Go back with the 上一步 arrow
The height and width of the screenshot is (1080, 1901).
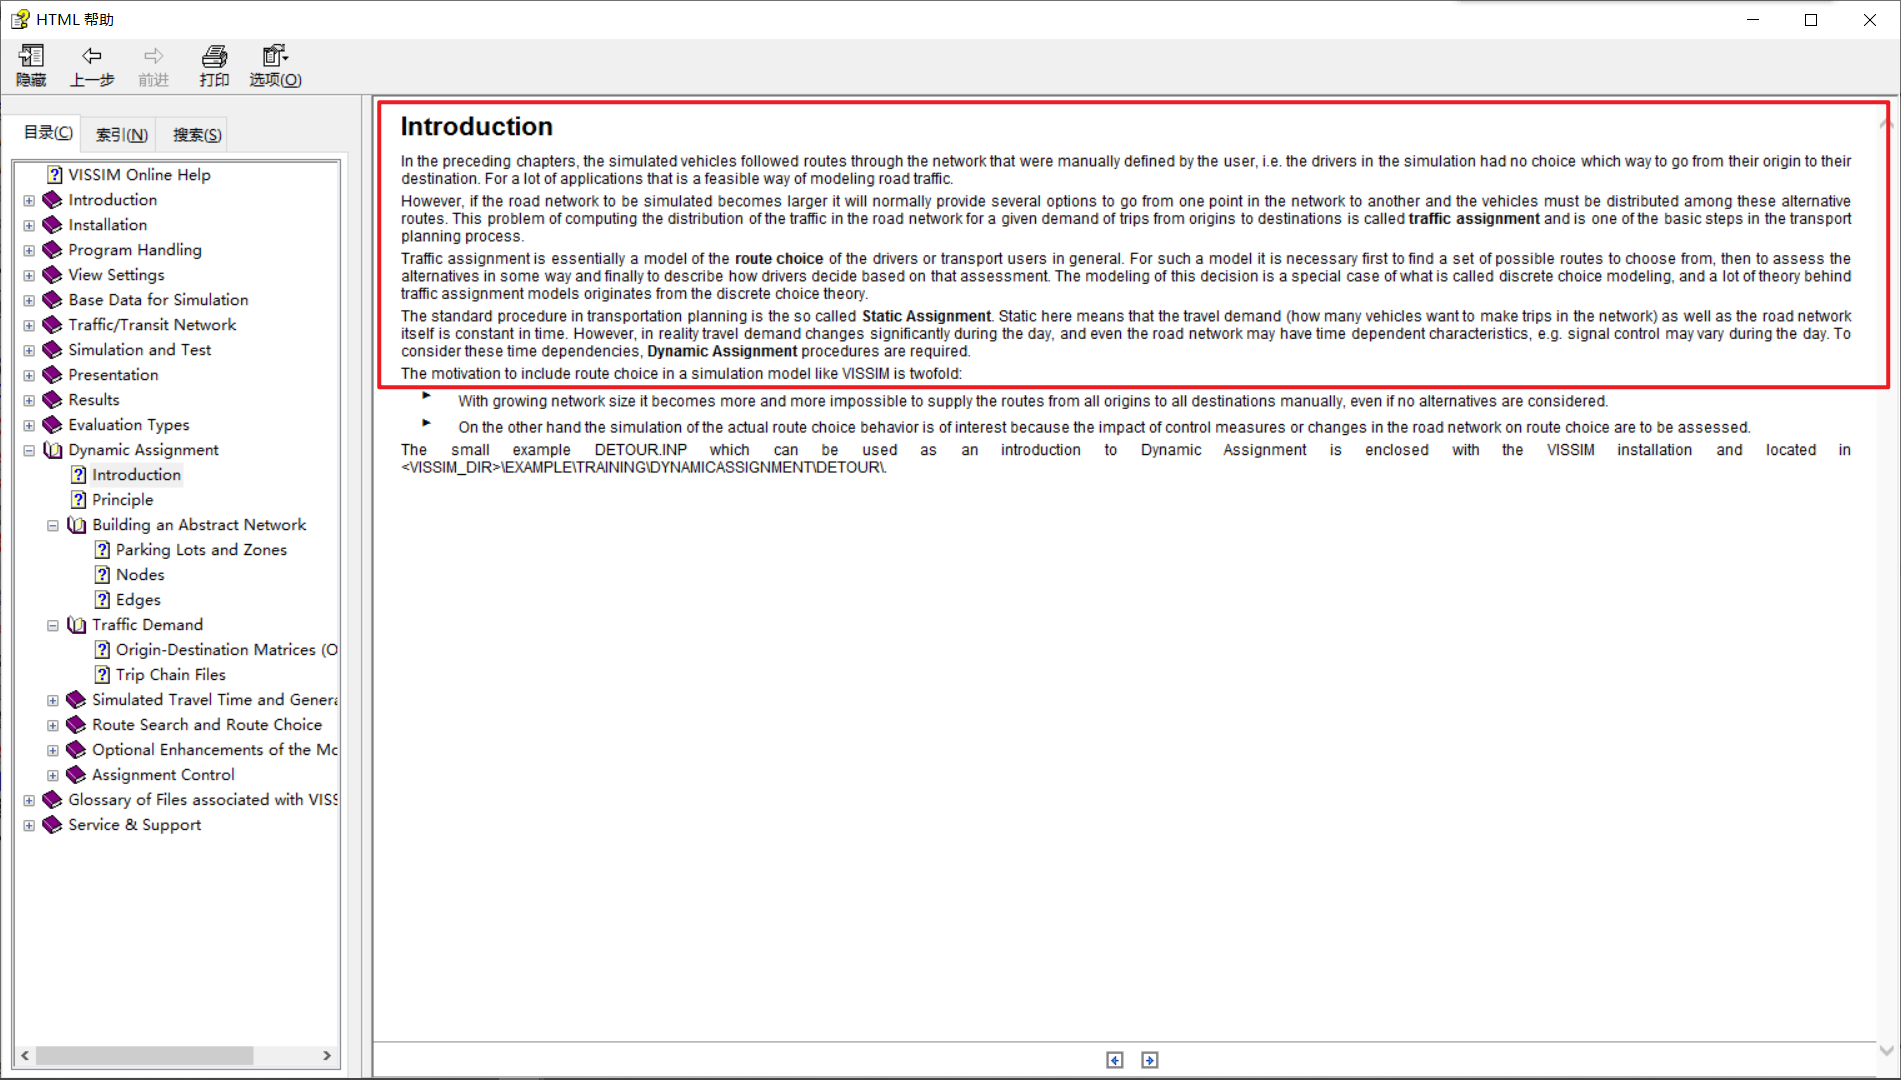(x=92, y=66)
